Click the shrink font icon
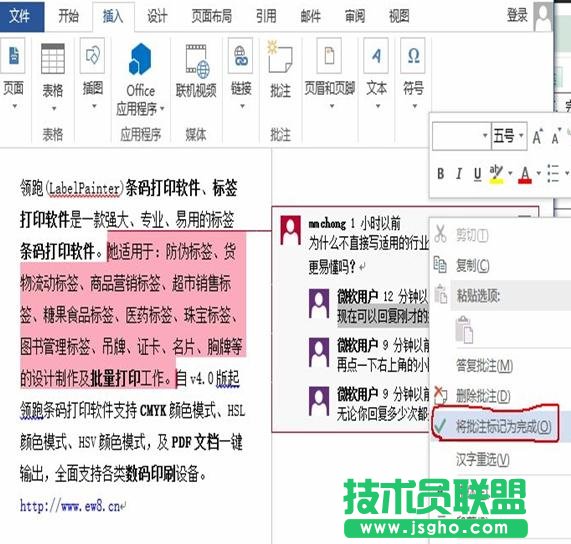The height and width of the screenshot is (544, 571). (x=556, y=136)
